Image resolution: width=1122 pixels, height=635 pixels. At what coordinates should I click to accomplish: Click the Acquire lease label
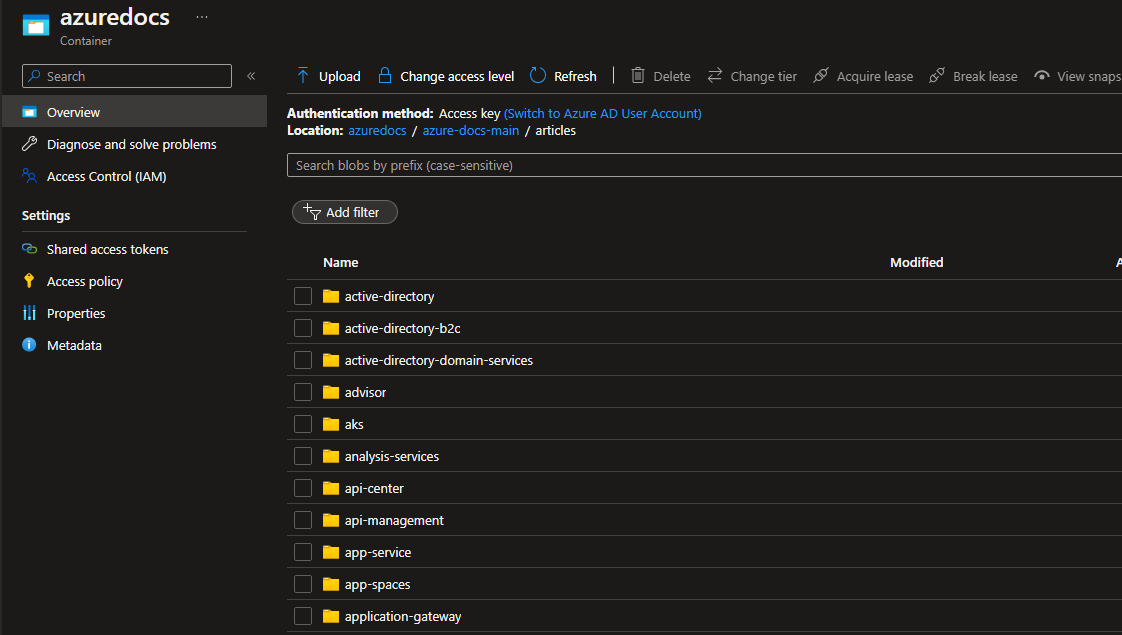[x=875, y=77]
